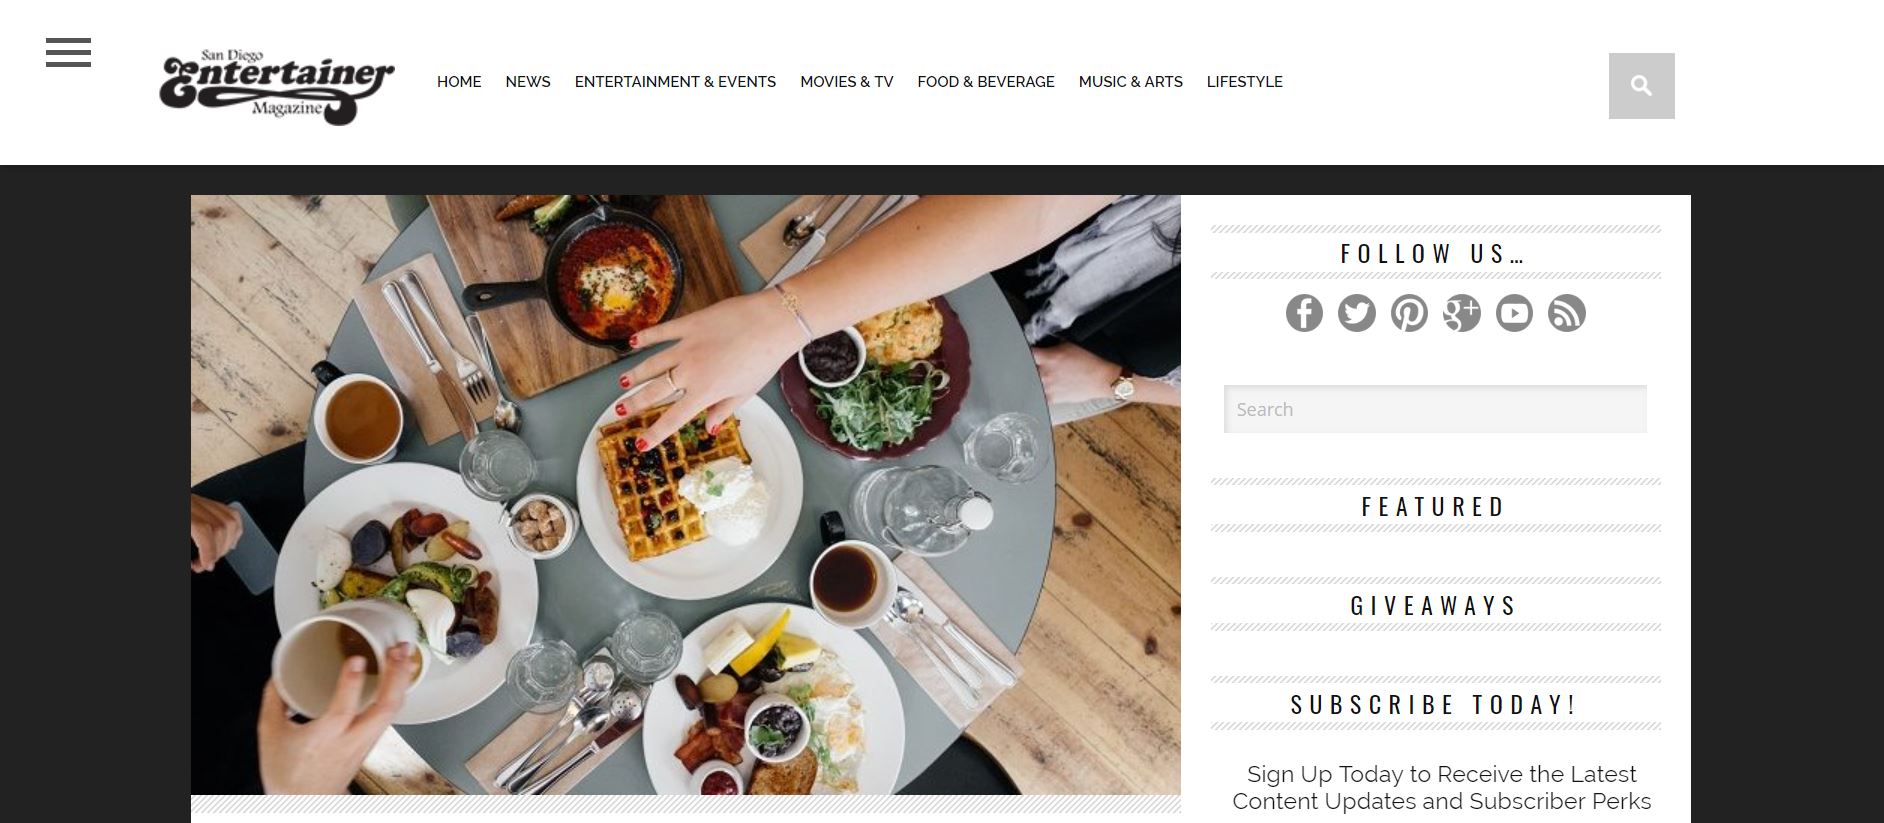Click the San Diego Entertainer Magazine logo
Viewport: 1884px width, 823px height.
pyautogui.click(x=277, y=86)
